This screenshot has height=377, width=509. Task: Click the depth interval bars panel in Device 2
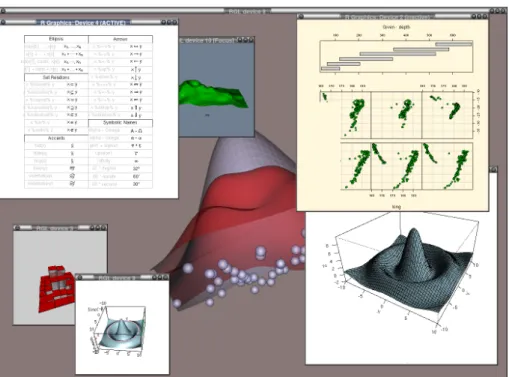[396, 56]
